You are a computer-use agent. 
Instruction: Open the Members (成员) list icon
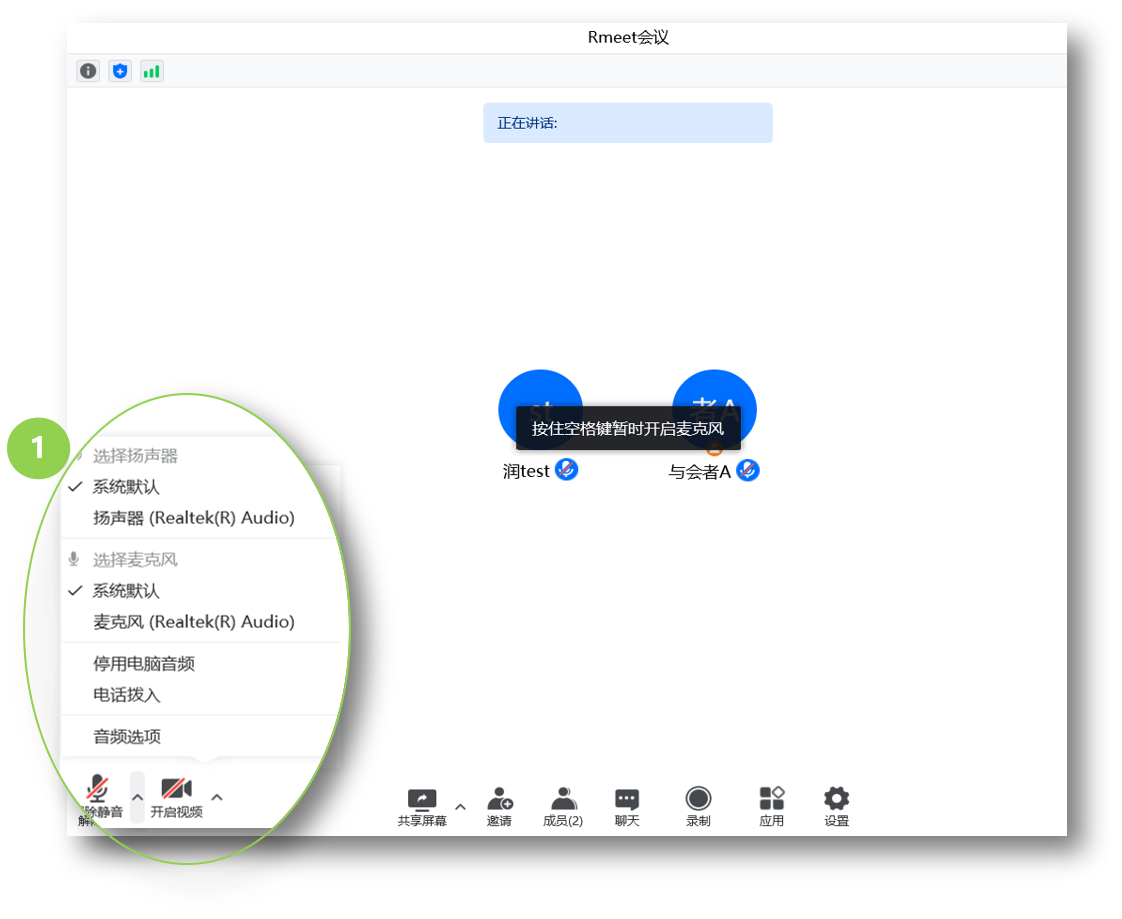pos(563,799)
